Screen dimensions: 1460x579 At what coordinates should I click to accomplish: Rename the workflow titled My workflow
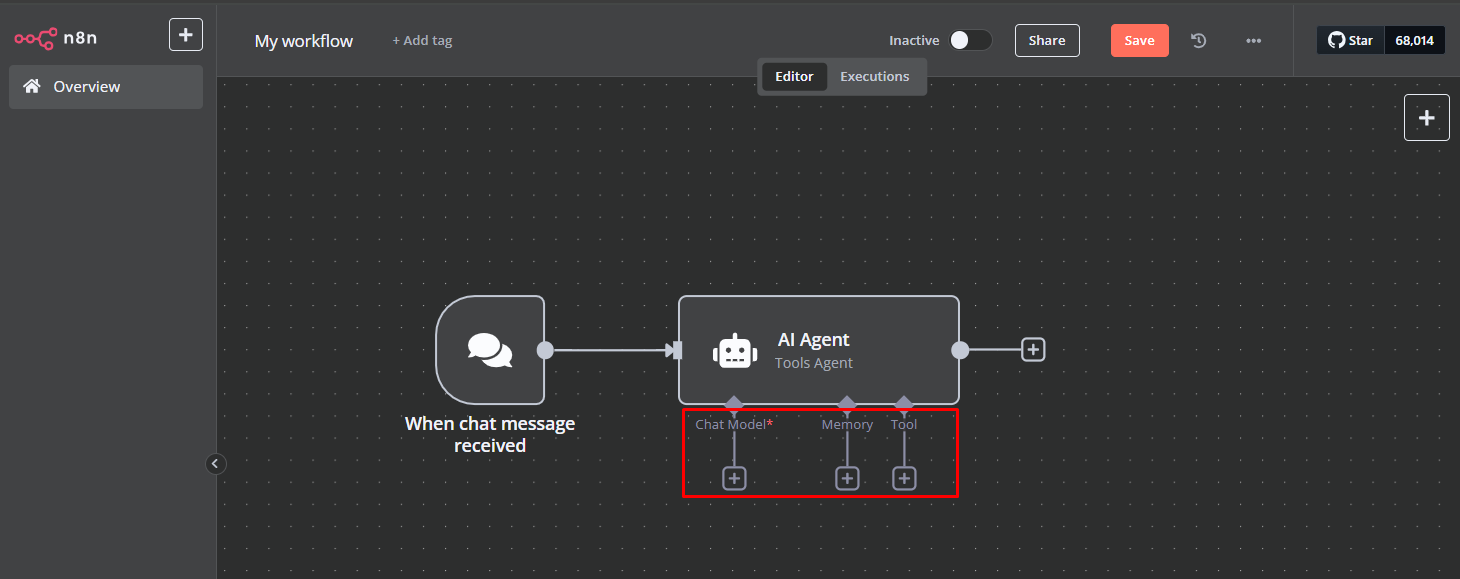303,41
